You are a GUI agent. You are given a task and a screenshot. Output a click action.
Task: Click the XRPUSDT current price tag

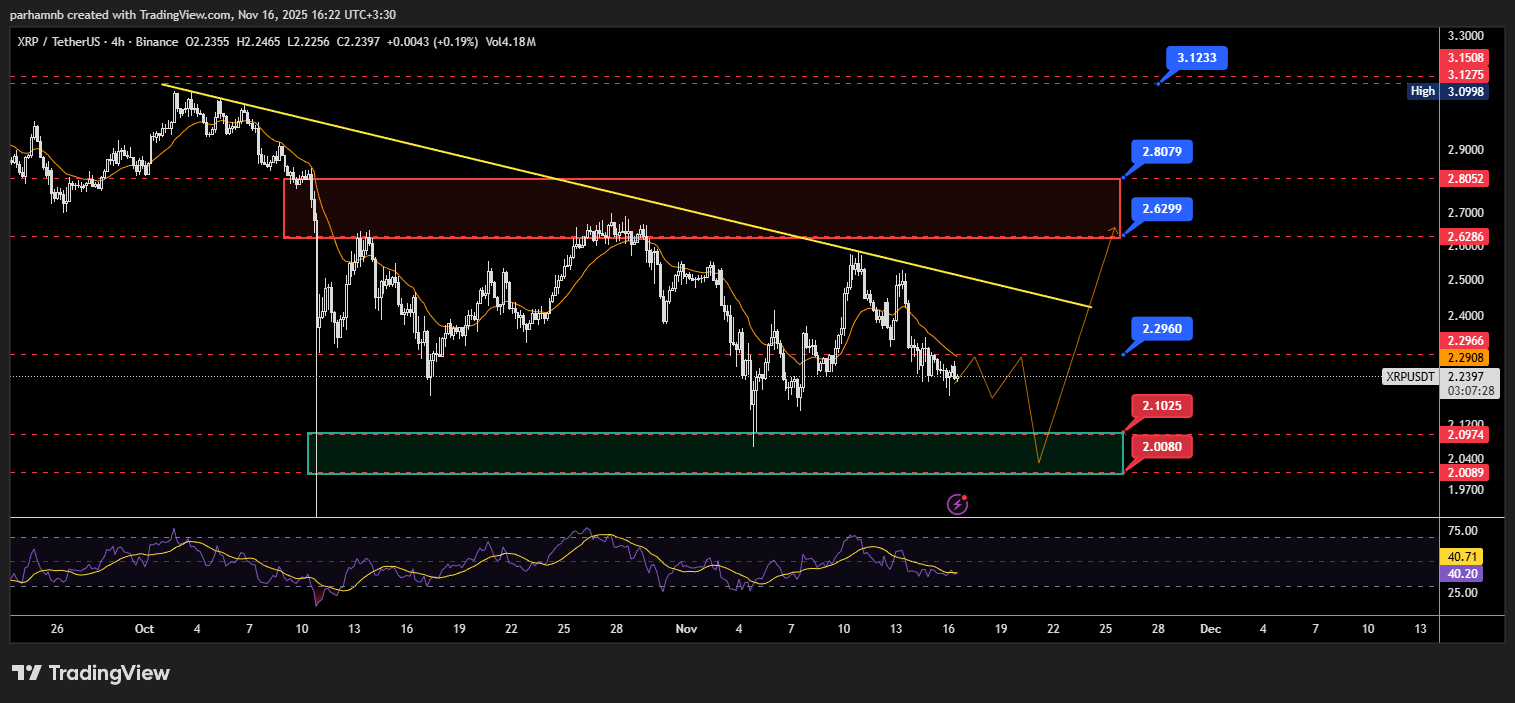coord(1411,377)
